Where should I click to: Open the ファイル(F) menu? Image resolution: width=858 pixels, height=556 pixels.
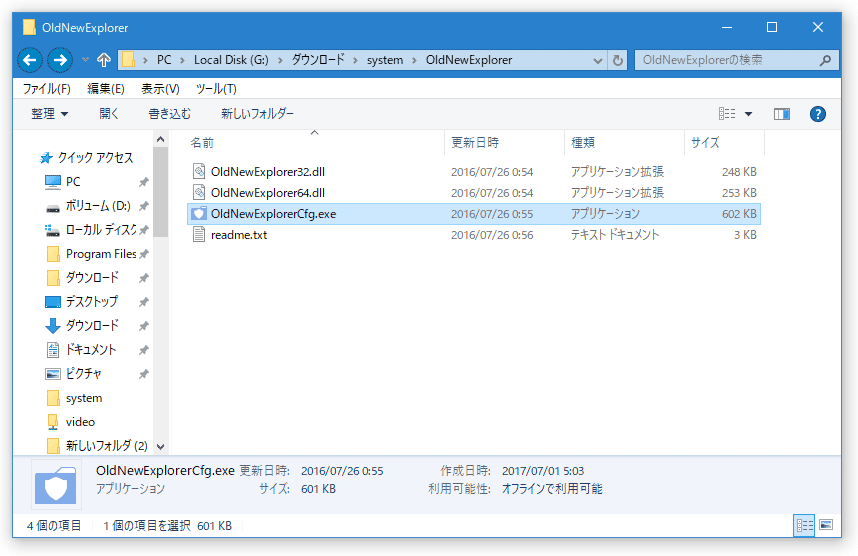tap(47, 89)
